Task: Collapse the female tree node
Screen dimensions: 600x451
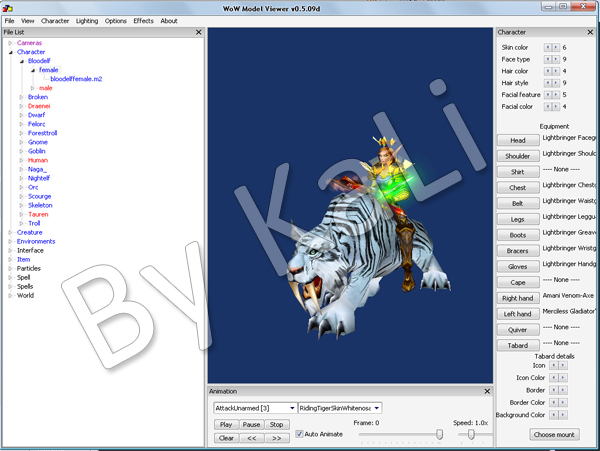Action: (x=33, y=70)
